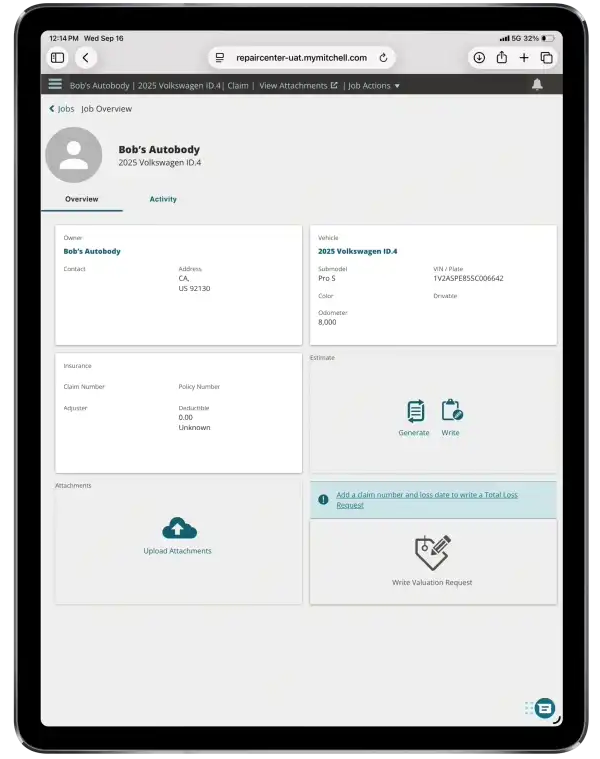Click the Claim item in top bar
The image size is (600, 759).
click(238, 86)
